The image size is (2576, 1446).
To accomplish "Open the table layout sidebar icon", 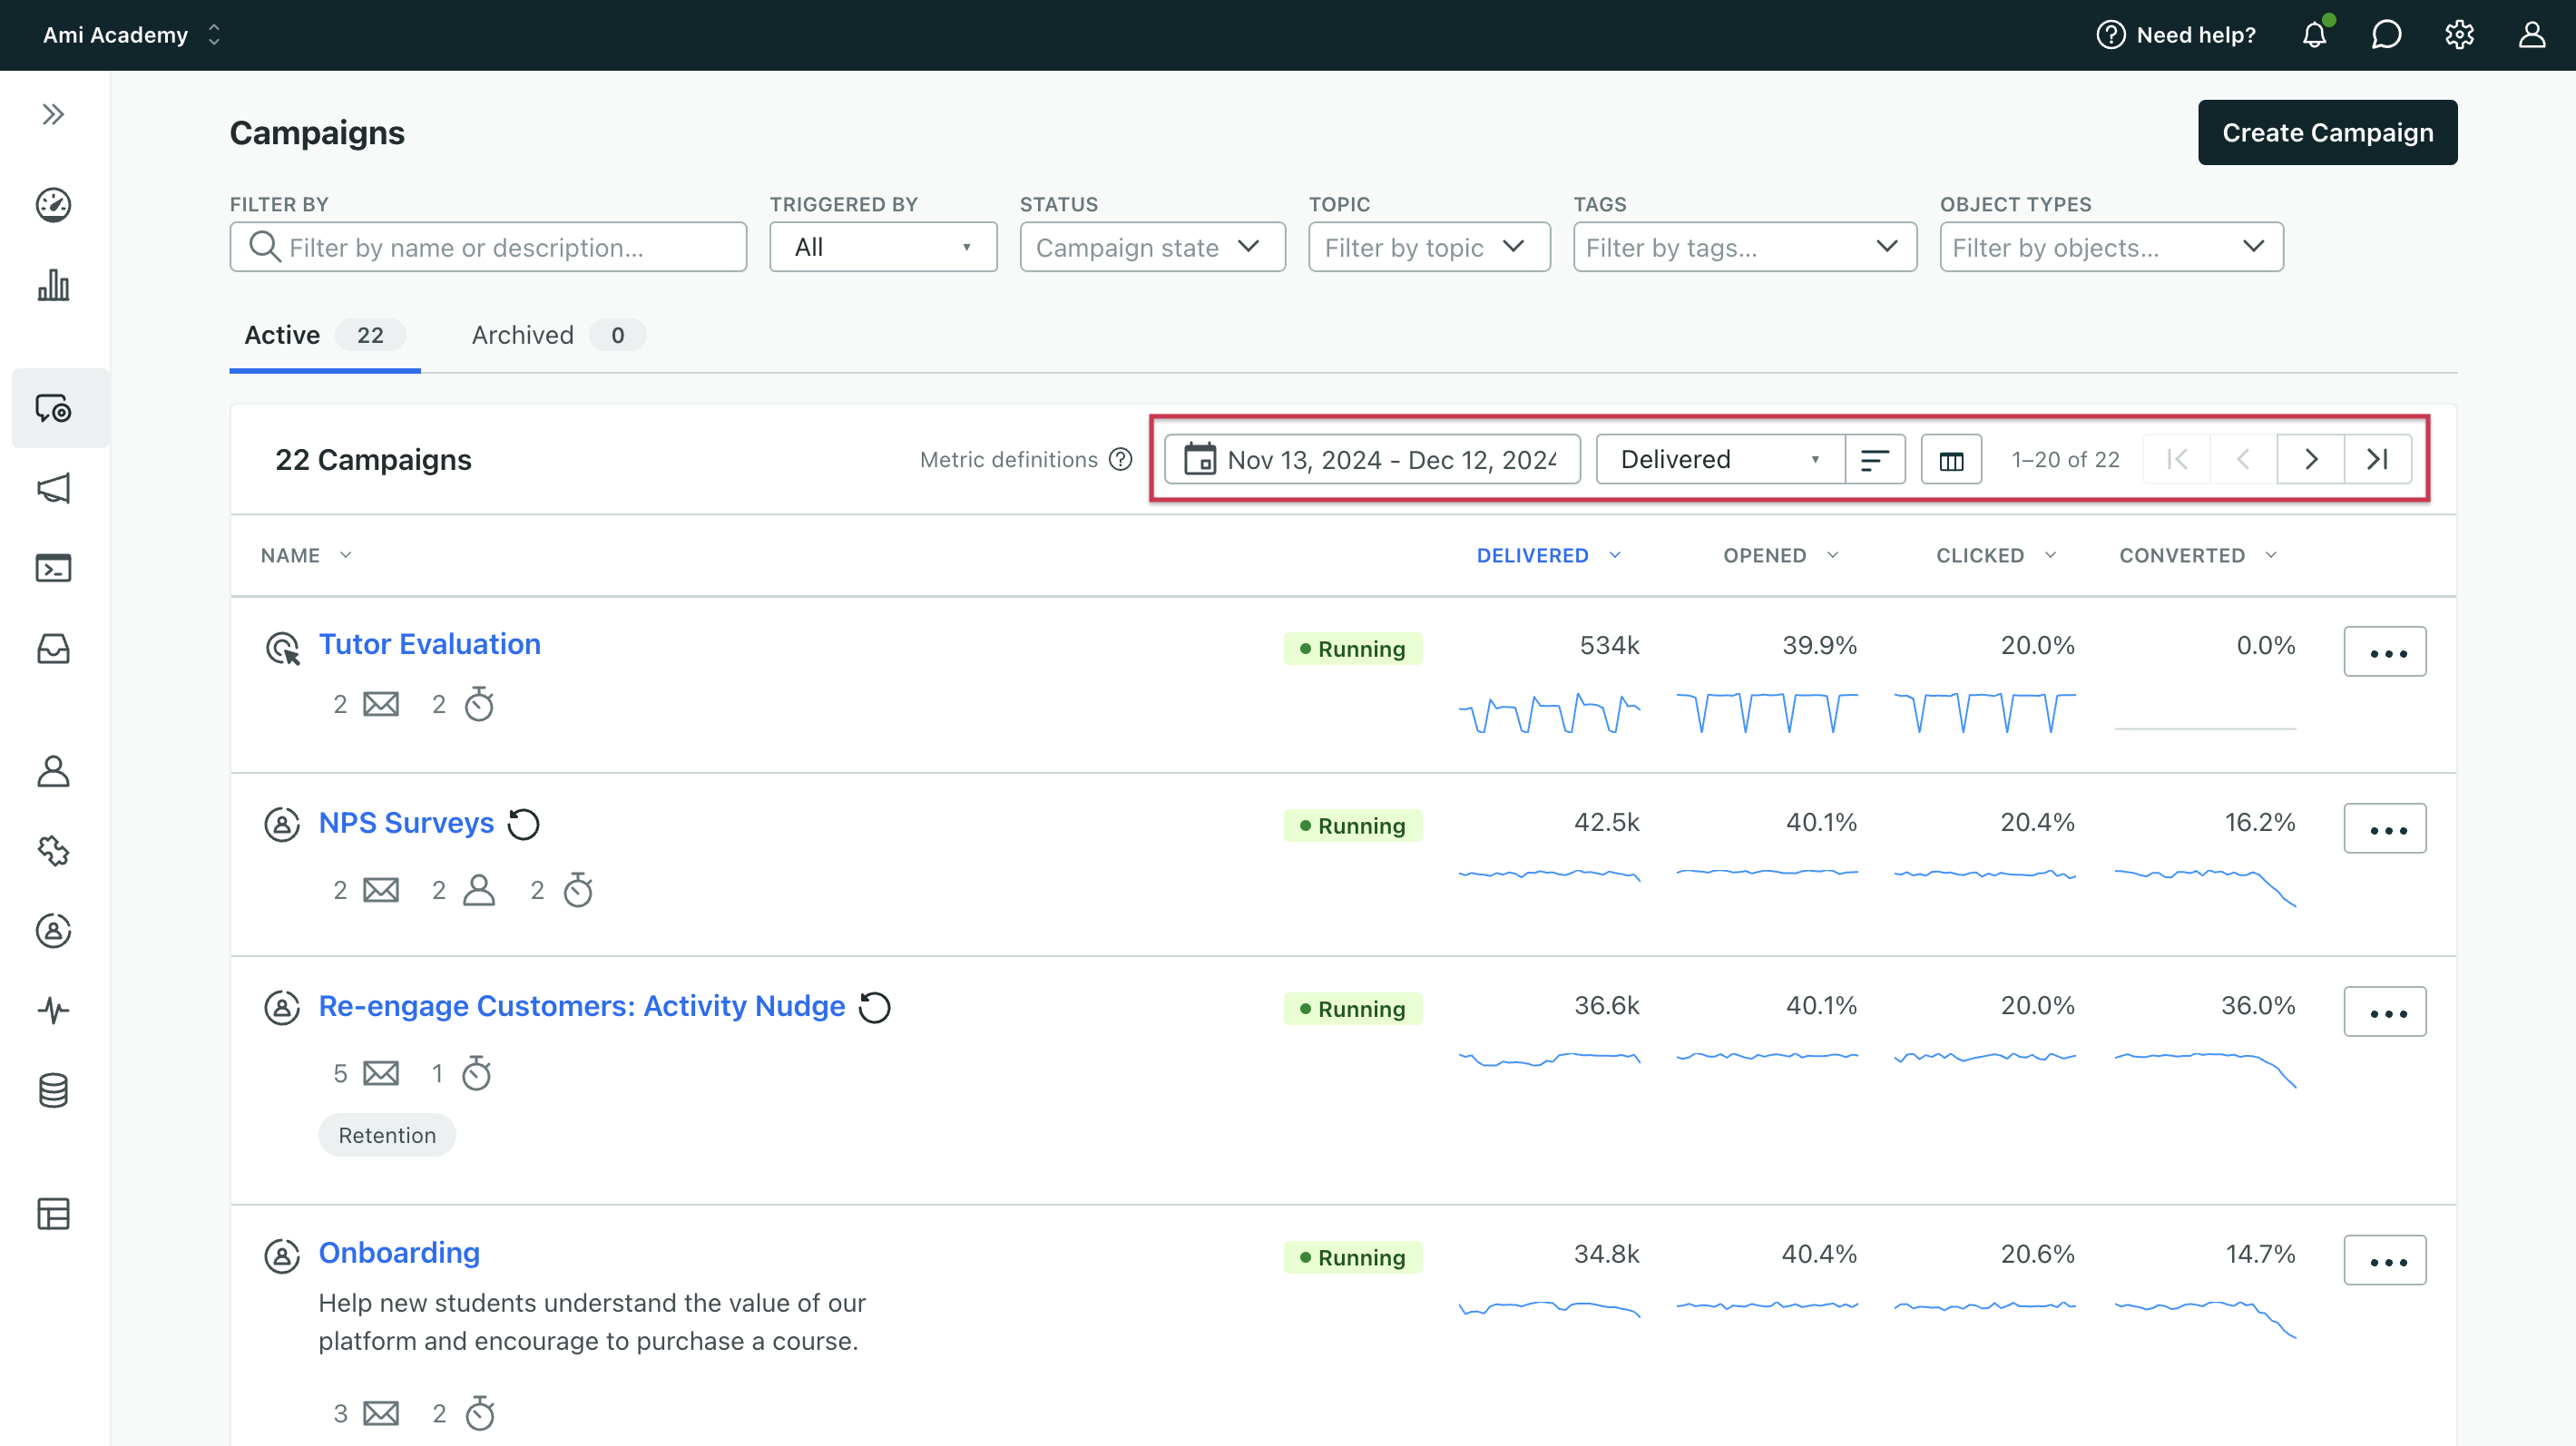I will point(53,1214).
